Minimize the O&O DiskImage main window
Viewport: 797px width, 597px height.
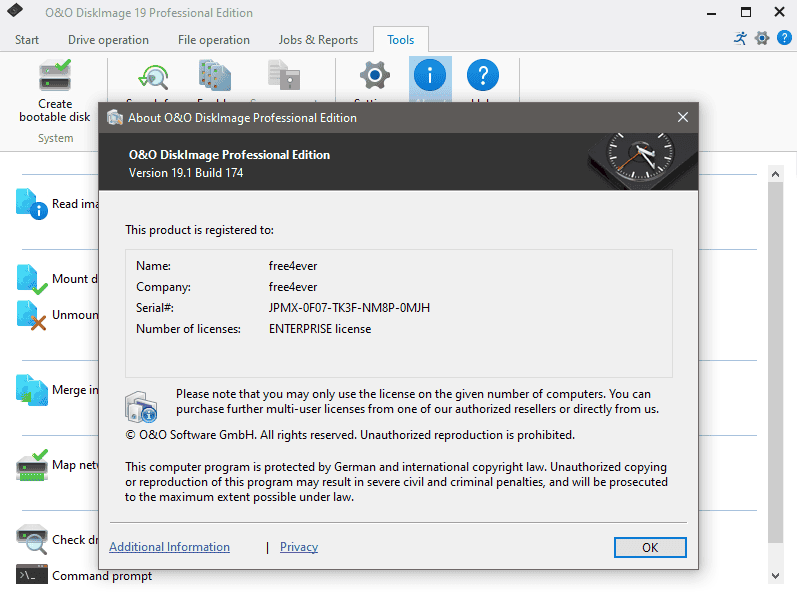click(x=712, y=12)
